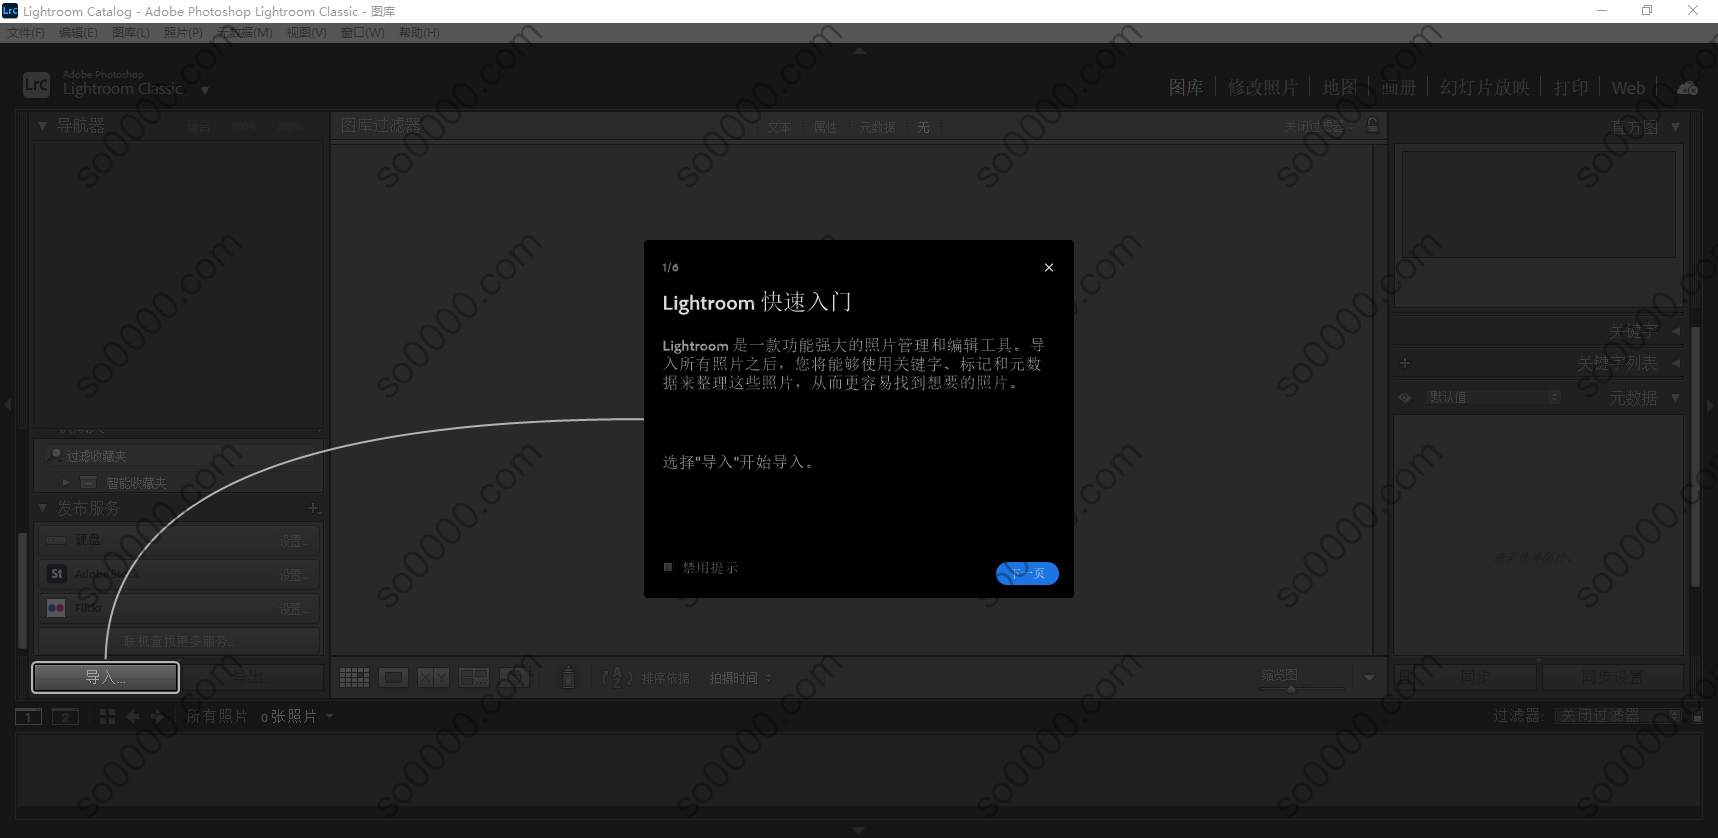1718x838 pixels.
Task: Open 关闭过滤器 dropdown in filter bar
Action: (x=1319, y=126)
